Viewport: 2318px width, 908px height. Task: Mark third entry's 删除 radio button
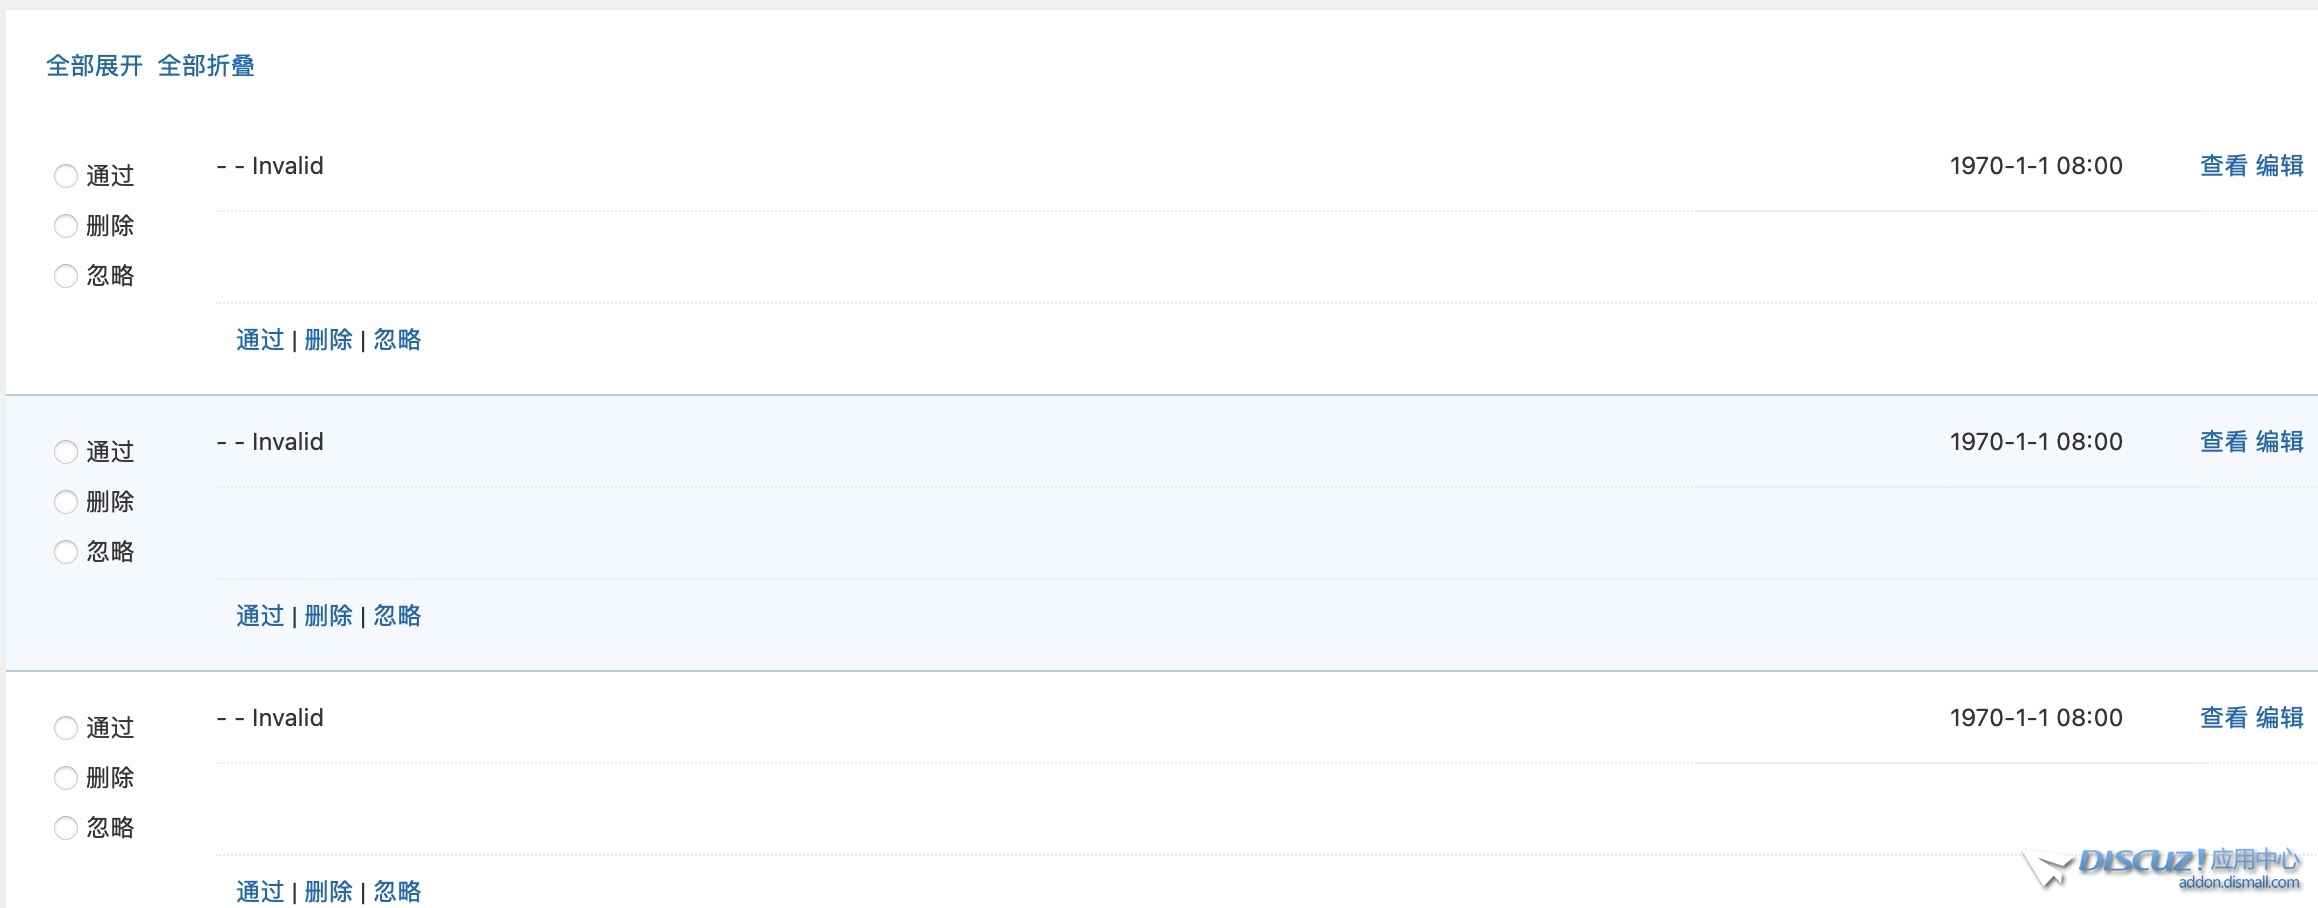point(66,778)
